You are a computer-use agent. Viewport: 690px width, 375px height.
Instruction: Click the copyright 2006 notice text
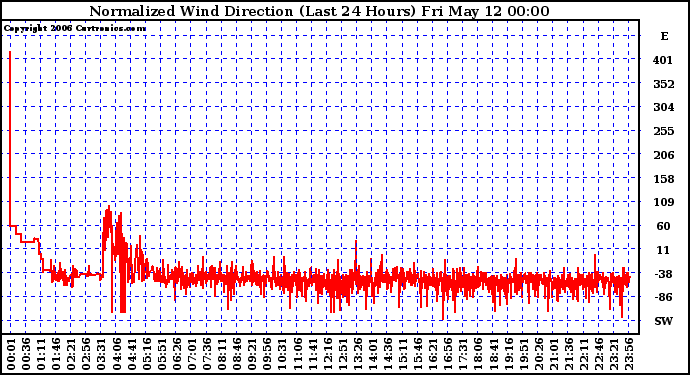75,29
